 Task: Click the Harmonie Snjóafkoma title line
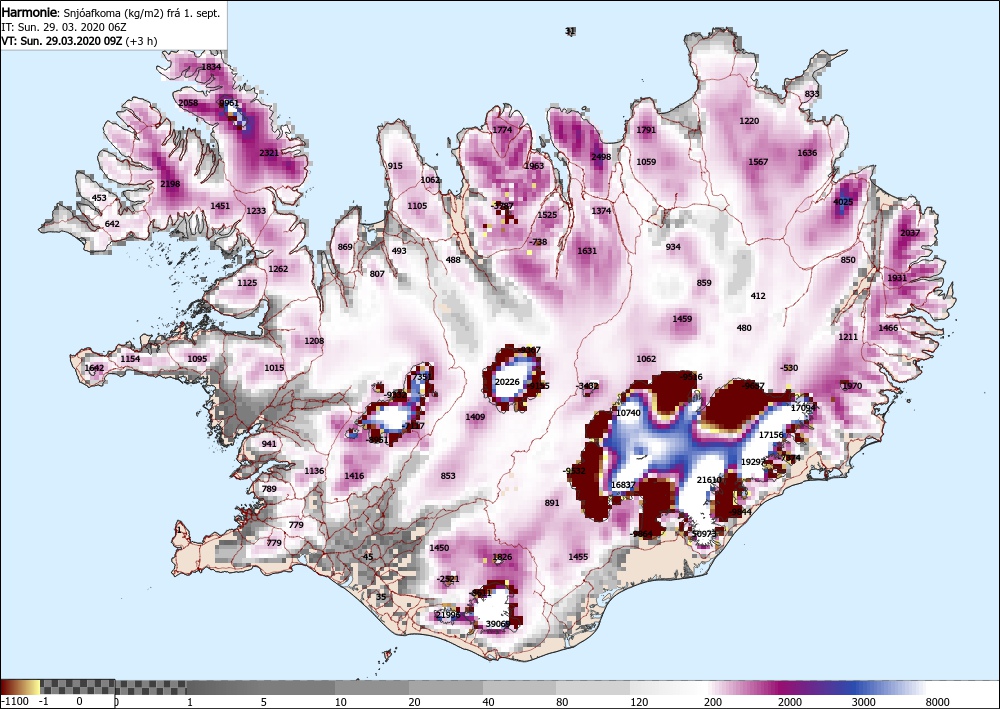coord(111,13)
